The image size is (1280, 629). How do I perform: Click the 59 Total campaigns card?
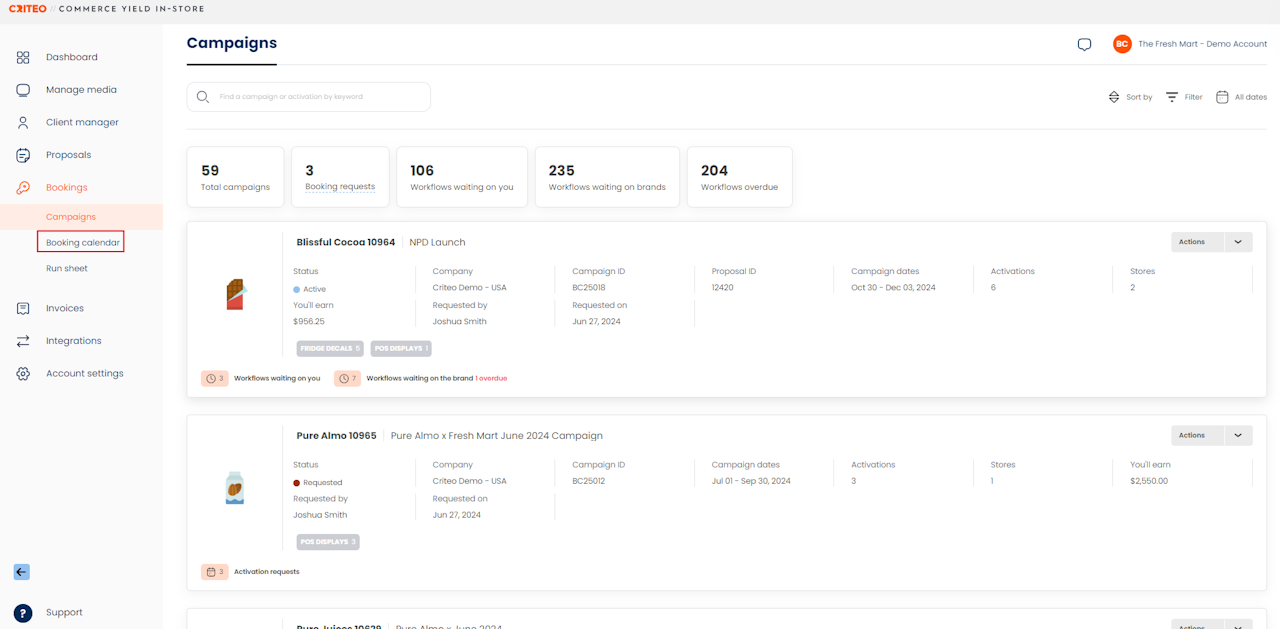point(235,177)
